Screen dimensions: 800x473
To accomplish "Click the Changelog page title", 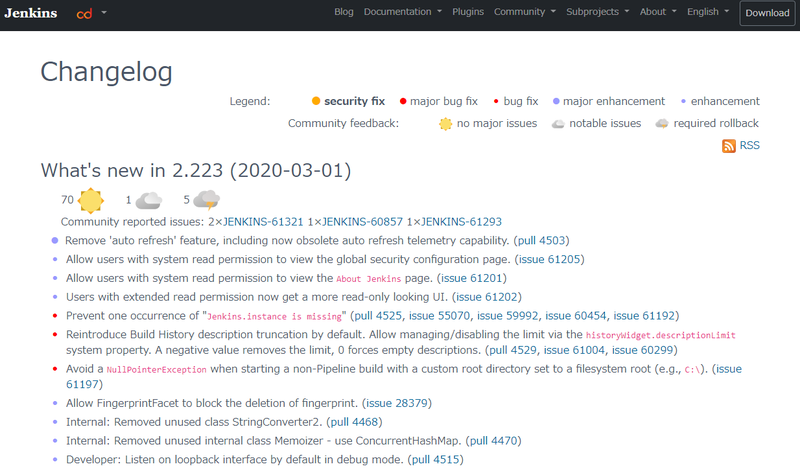I will (x=106, y=72).
